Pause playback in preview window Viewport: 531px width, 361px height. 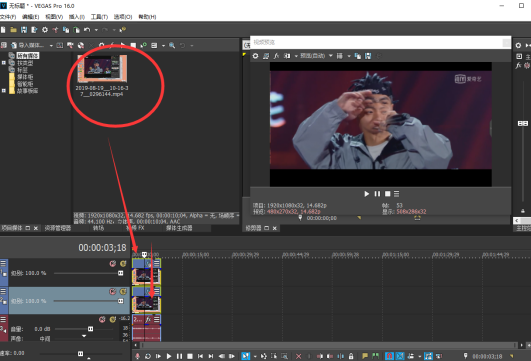377,194
